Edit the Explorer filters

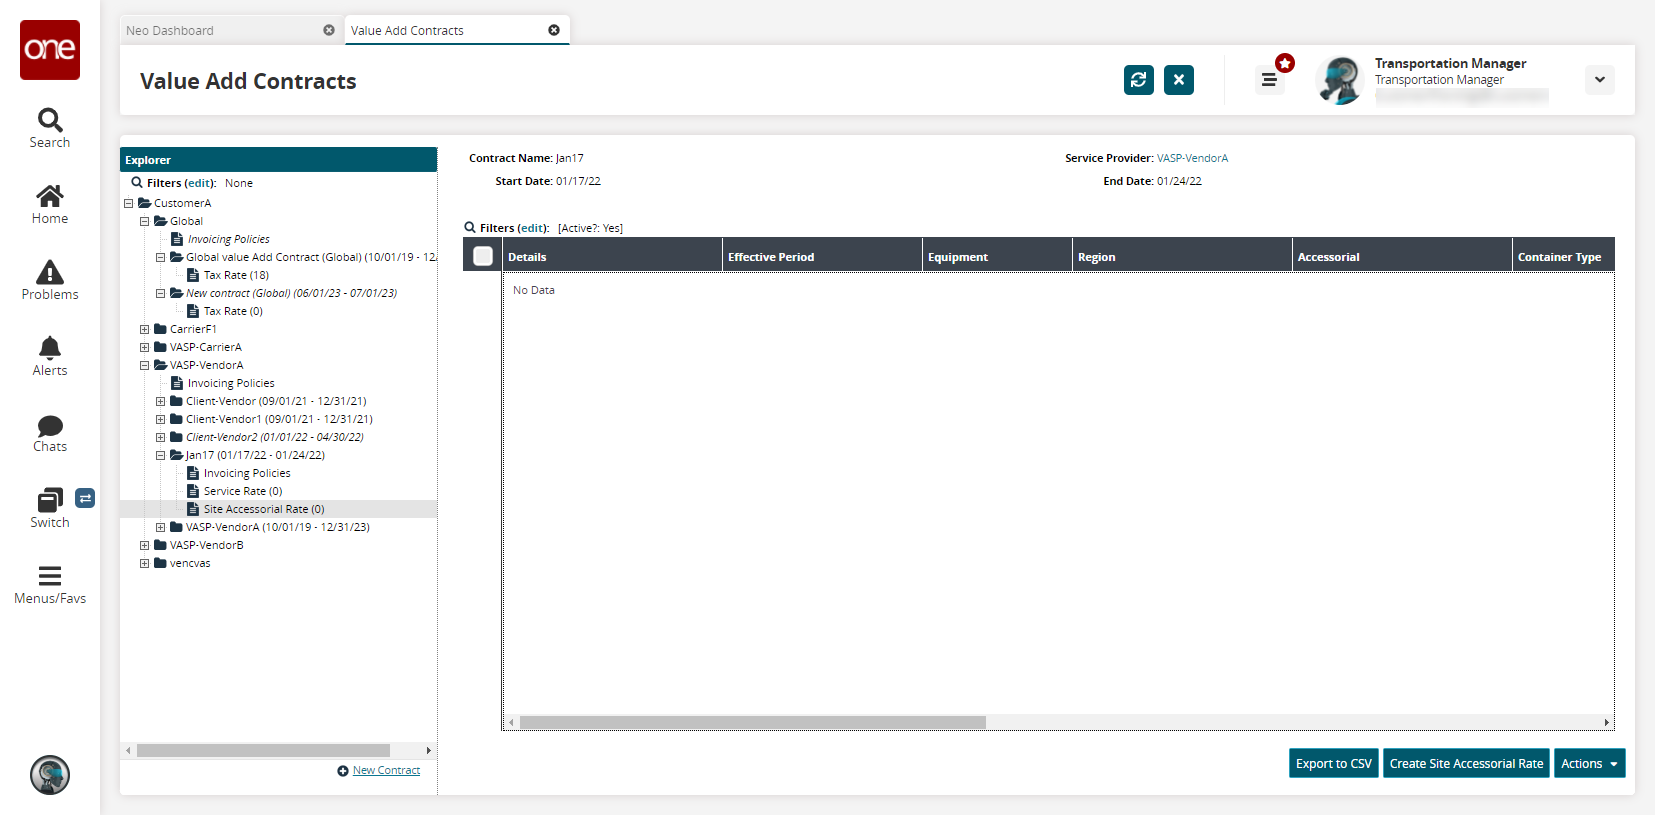200,183
